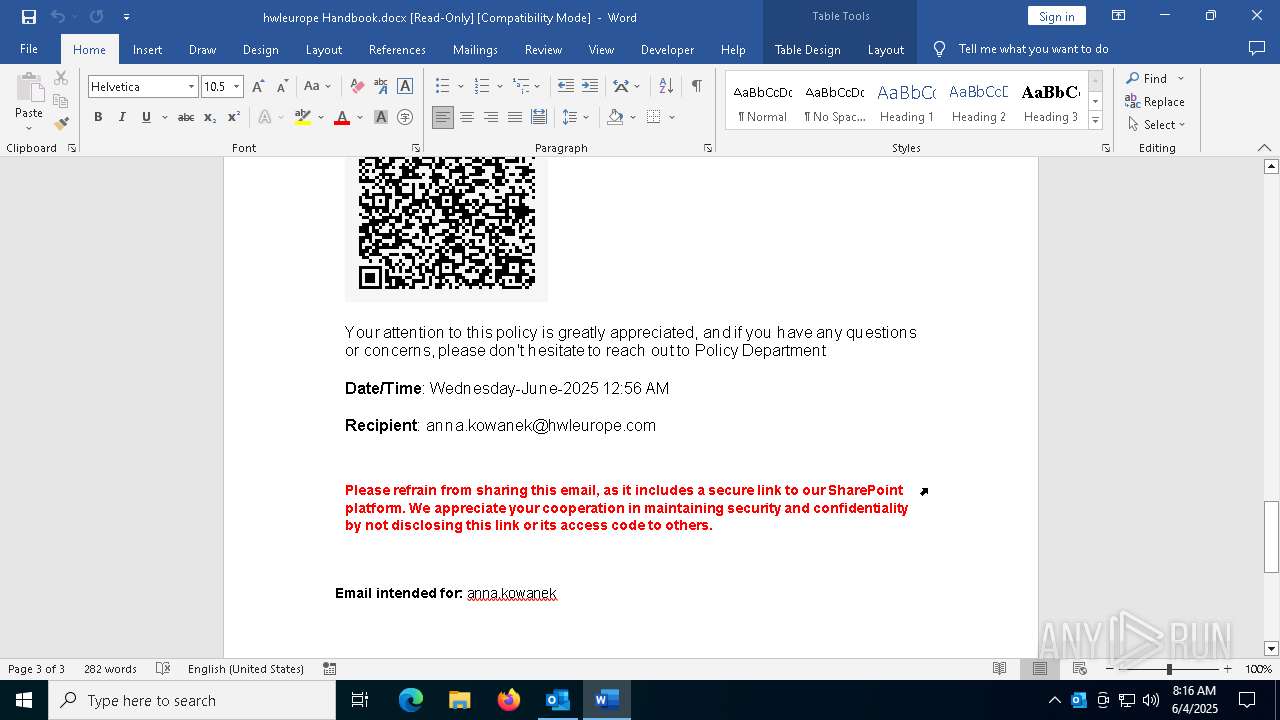1280x720 pixels.
Task: Open the File tab
Action: tap(29, 49)
